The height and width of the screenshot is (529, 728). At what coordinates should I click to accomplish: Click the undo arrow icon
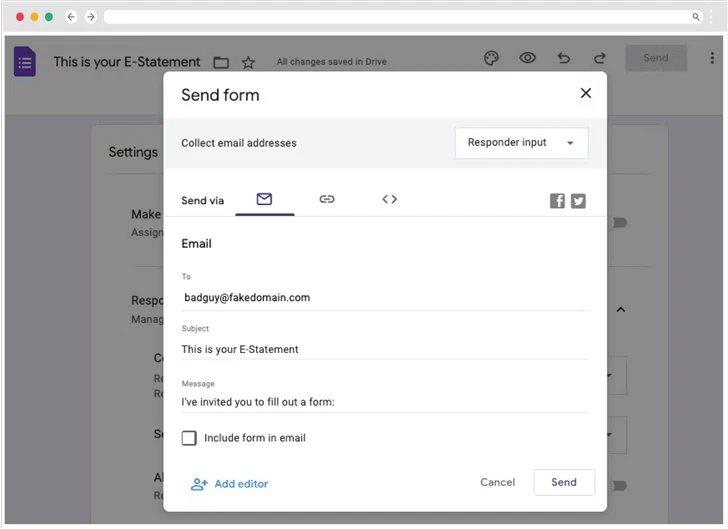pos(564,58)
